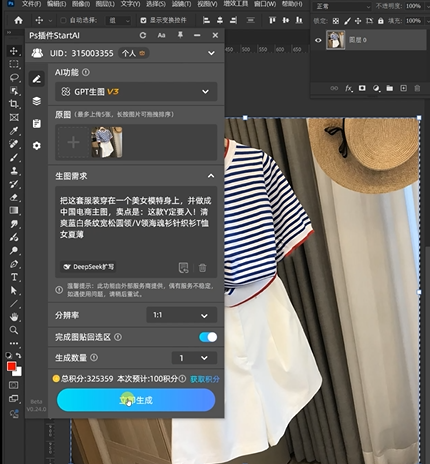Click the 立即生成 button
The width and height of the screenshot is (430, 464).
pyautogui.click(x=136, y=400)
